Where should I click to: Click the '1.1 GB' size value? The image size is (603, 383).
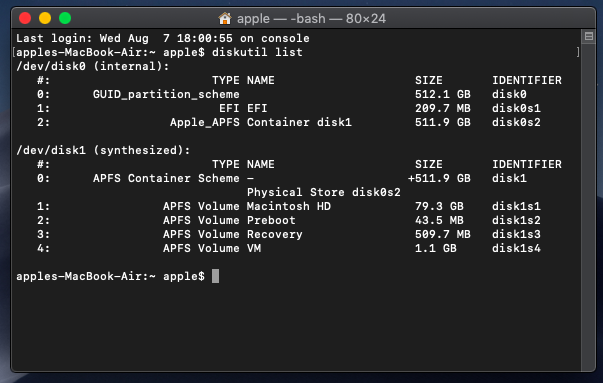[x=436, y=248]
